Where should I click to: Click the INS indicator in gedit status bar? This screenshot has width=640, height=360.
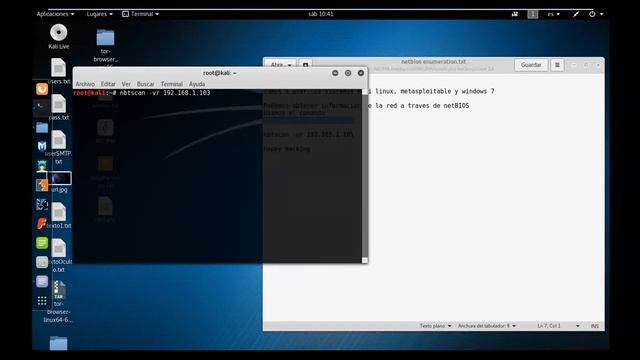pos(595,326)
